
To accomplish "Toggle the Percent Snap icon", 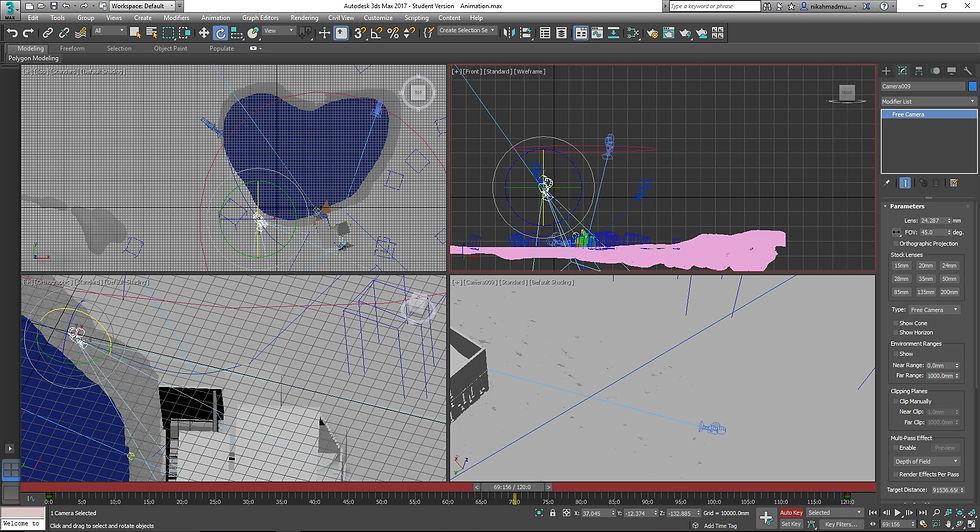I will (393, 33).
